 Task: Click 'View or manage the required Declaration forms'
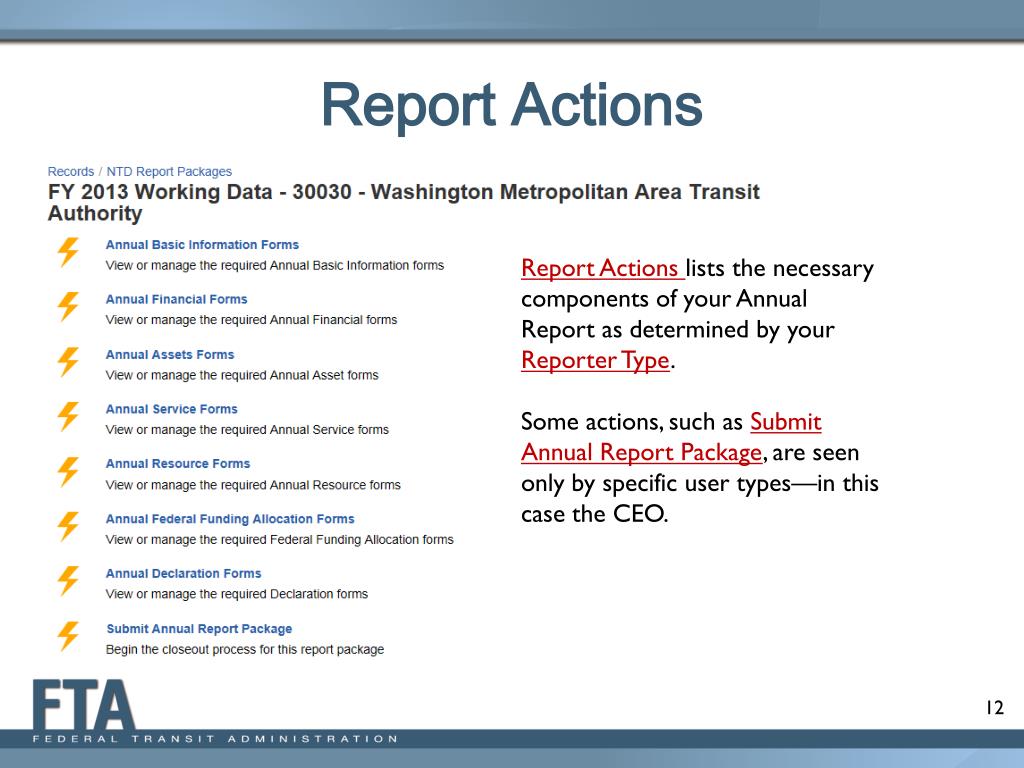237,594
